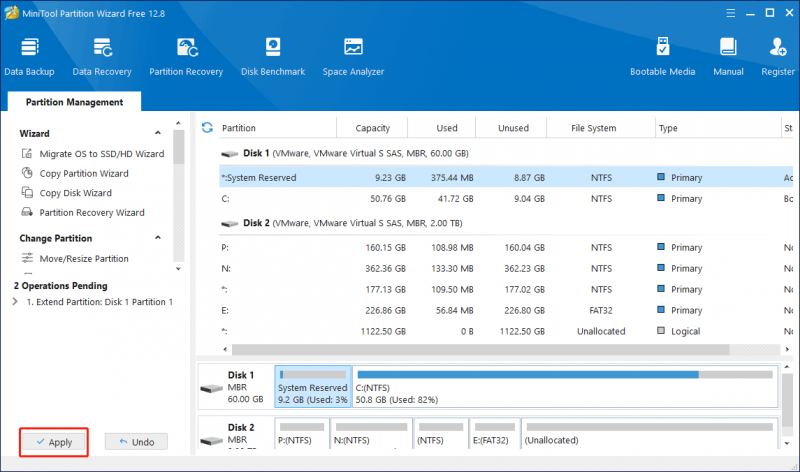Collapse the Change Partition section
This screenshot has width=800, height=472.
coord(158,238)
